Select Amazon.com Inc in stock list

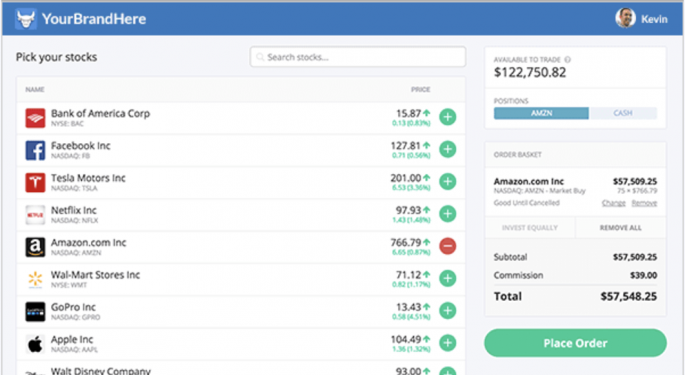89,243
